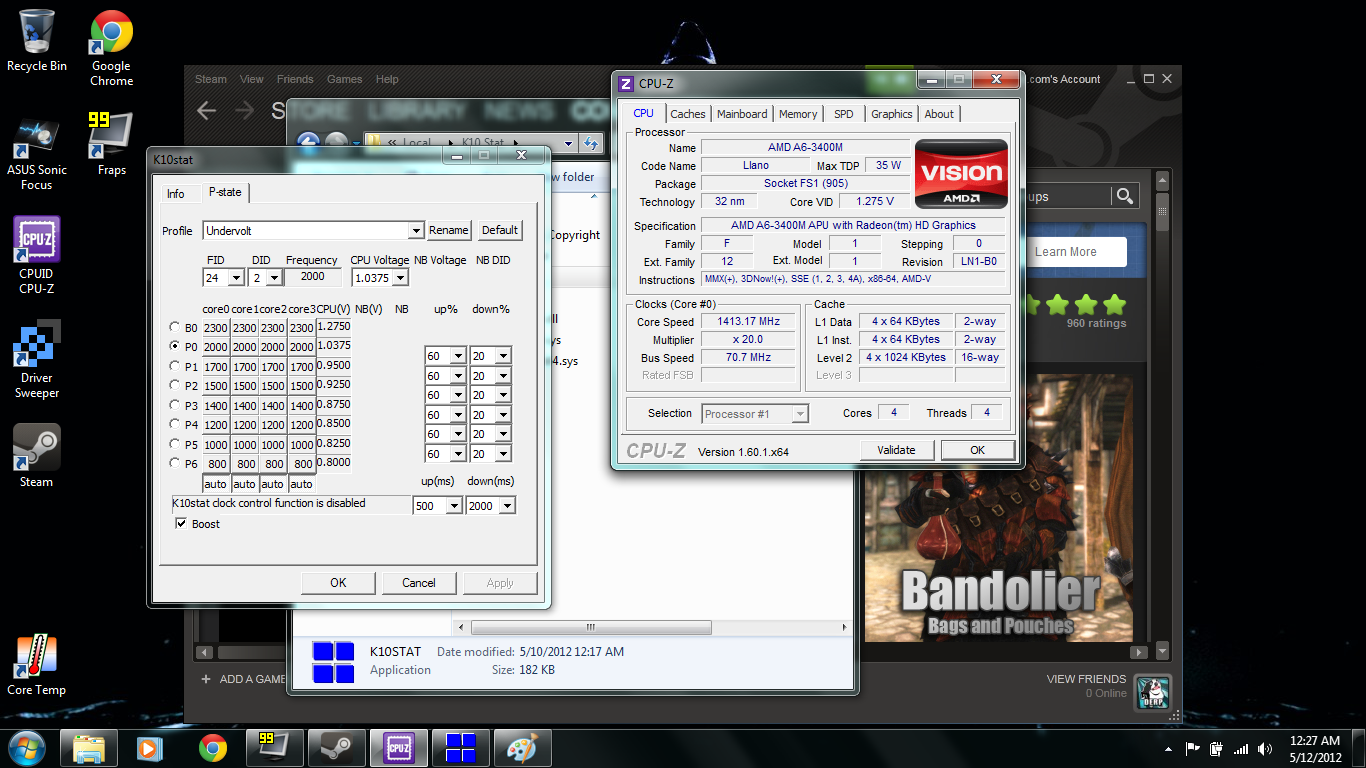Switch to Steam in the taskbar
The image size is (1366, 768).
[x=335, y=747]
